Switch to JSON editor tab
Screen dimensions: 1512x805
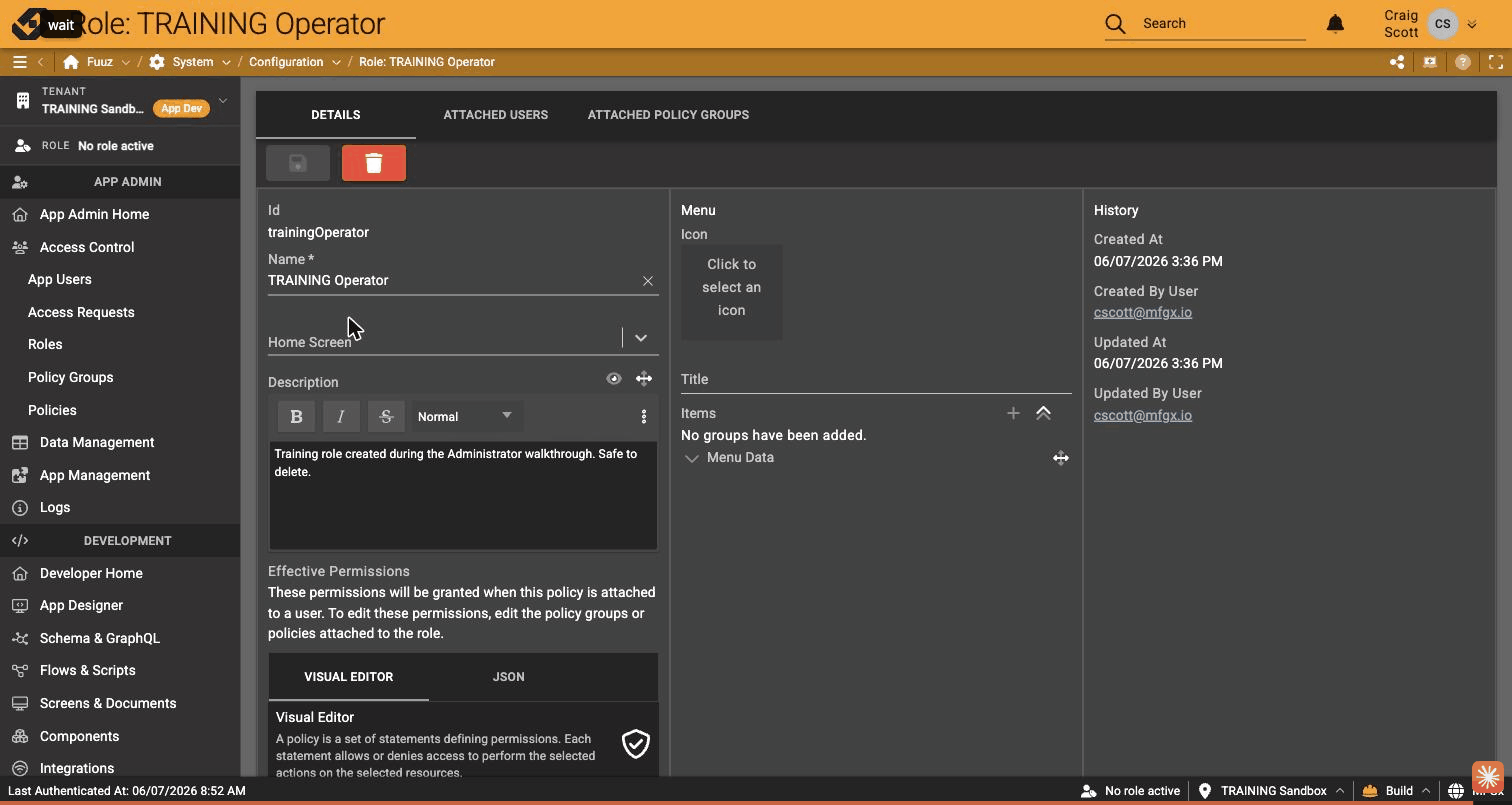coord(508,677)
